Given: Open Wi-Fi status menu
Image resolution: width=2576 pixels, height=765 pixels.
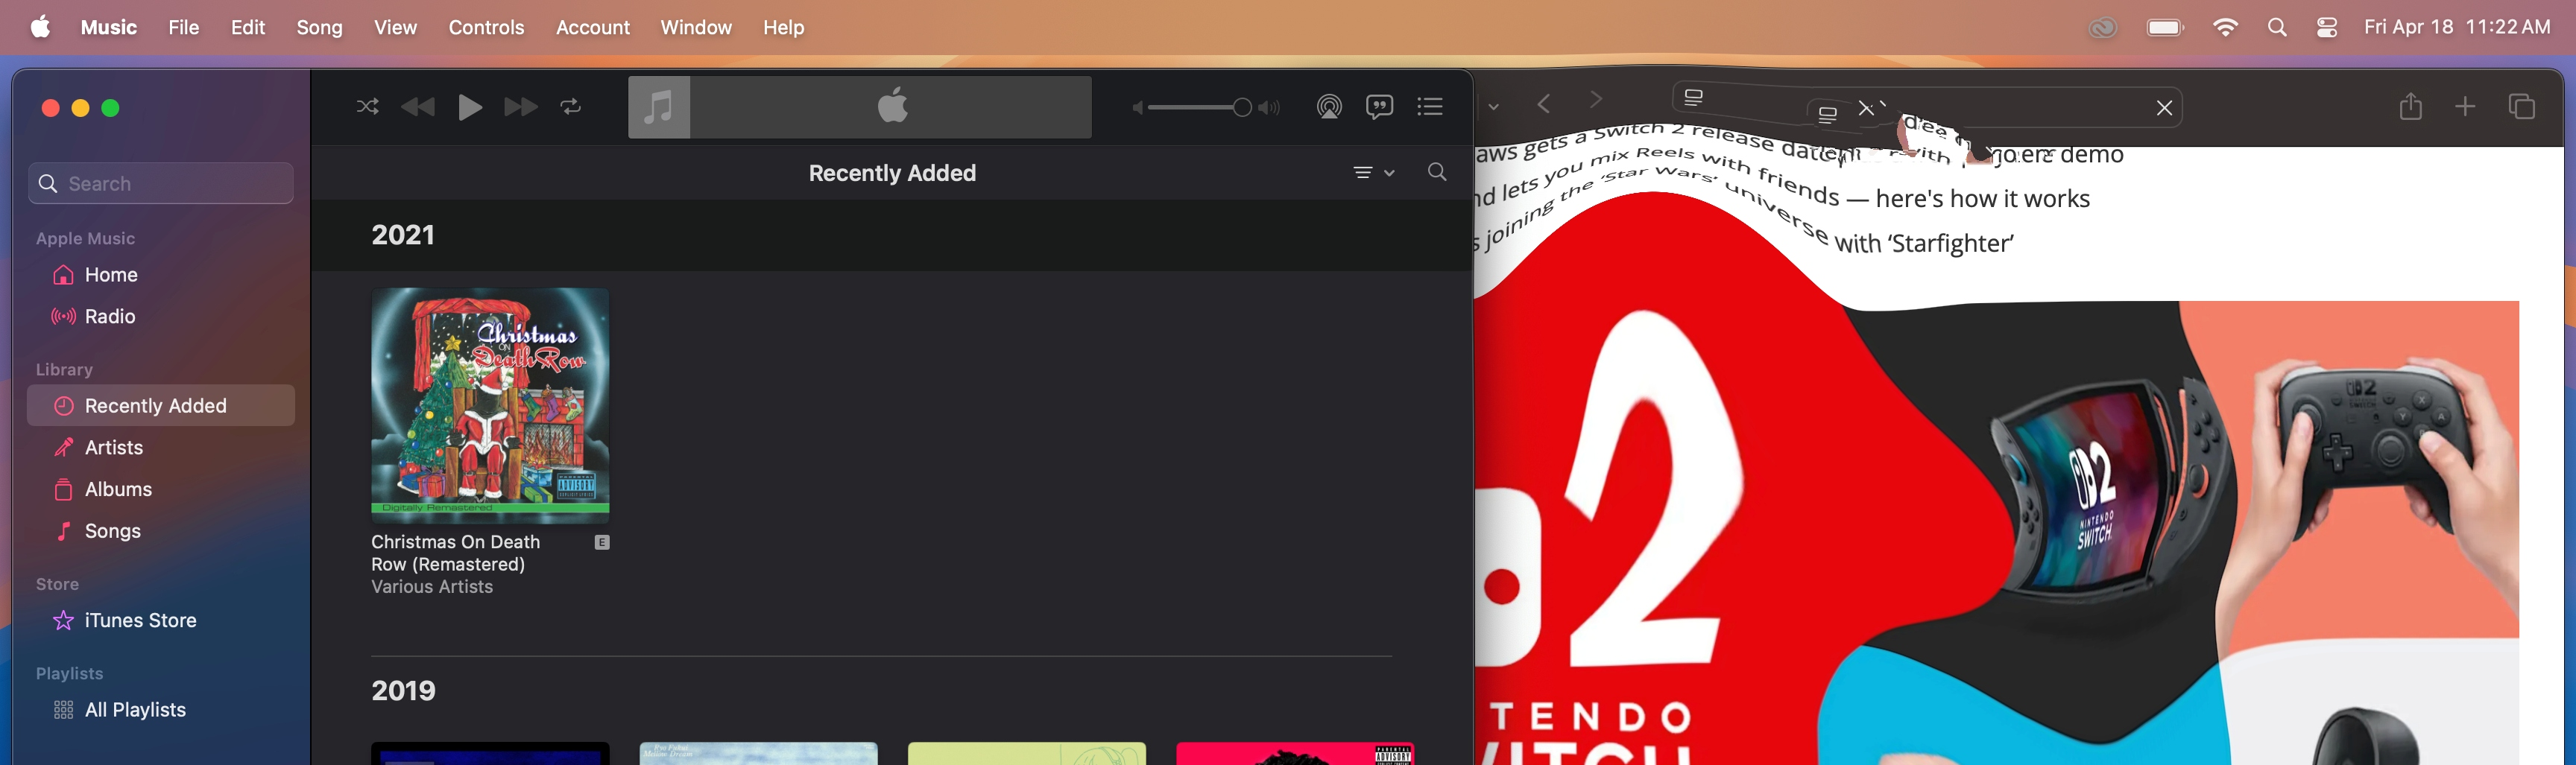Looking at the screenshot, I should tap(2226, 28).
